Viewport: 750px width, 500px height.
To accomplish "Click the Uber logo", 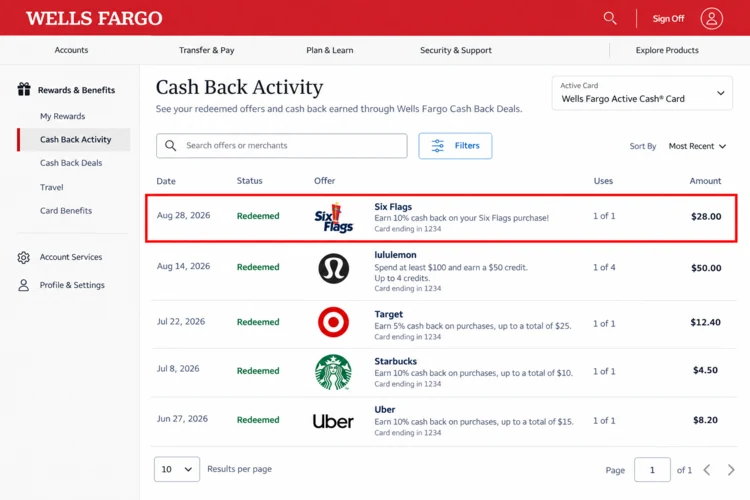I will (333, 421).
